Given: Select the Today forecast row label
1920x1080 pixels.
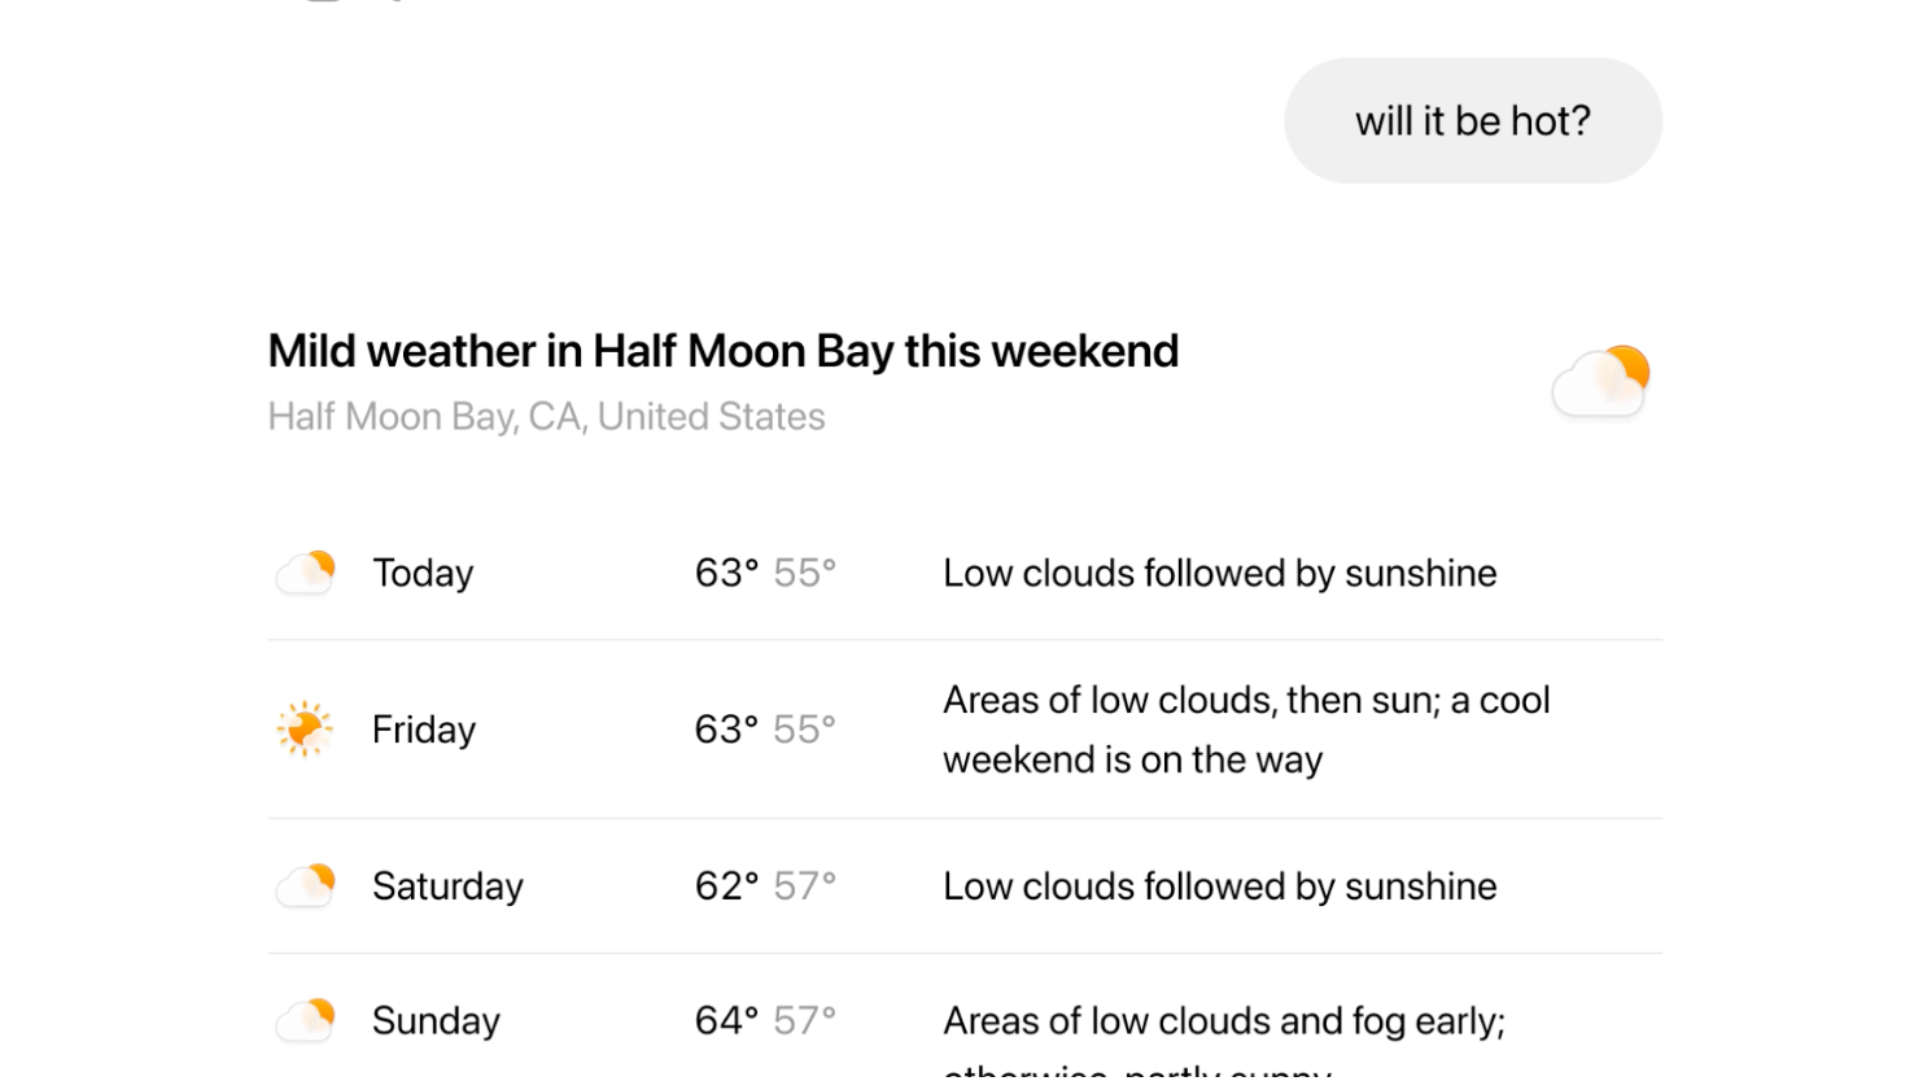Looking at the screenshot, I should tap(423, 573).
